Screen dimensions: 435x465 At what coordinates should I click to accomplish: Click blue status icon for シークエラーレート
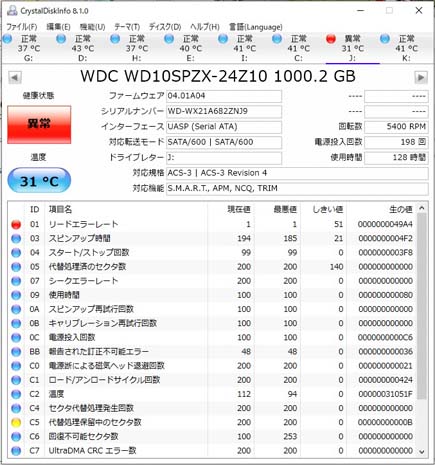(x=16, y=281)
